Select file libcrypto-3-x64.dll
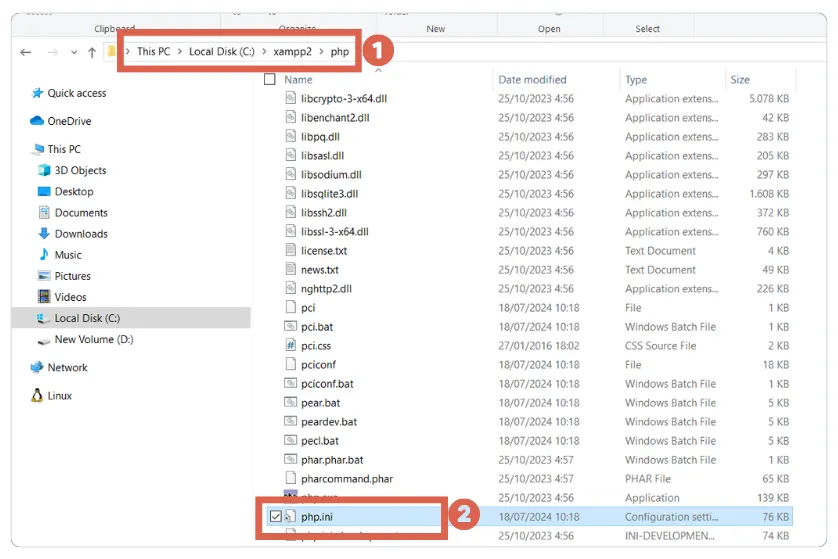This screenshot has height=559, width=838. [344, 99]
